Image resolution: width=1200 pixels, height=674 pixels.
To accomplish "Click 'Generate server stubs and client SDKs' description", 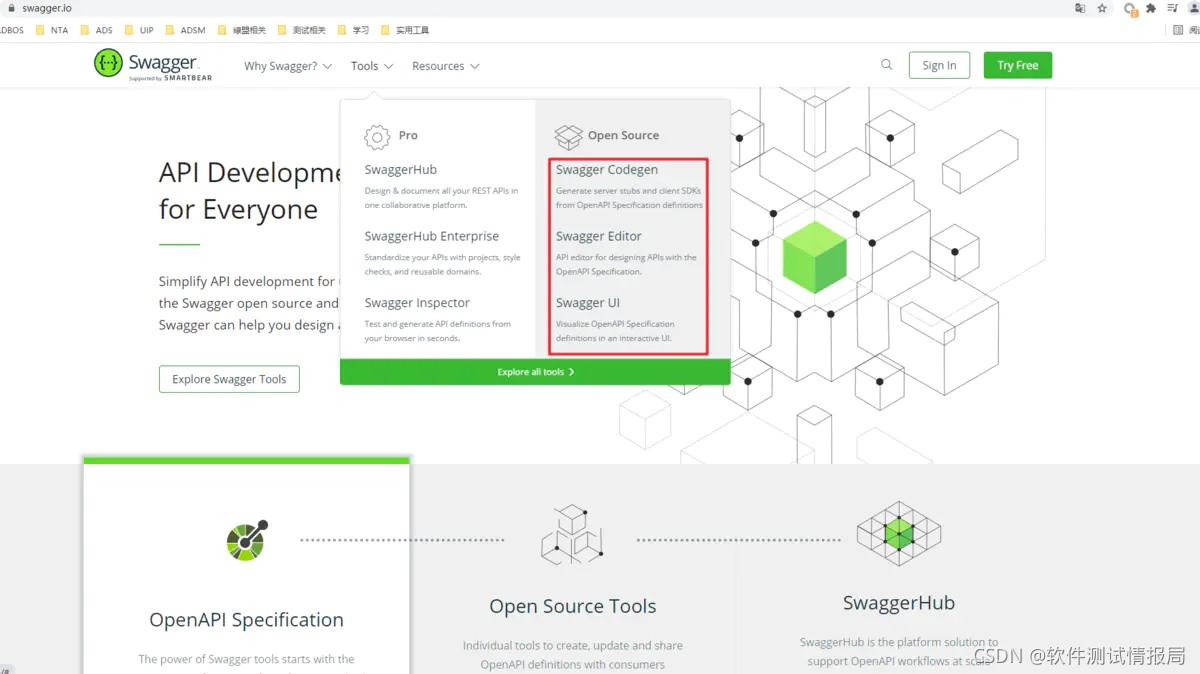I will (x=629, y=198).
